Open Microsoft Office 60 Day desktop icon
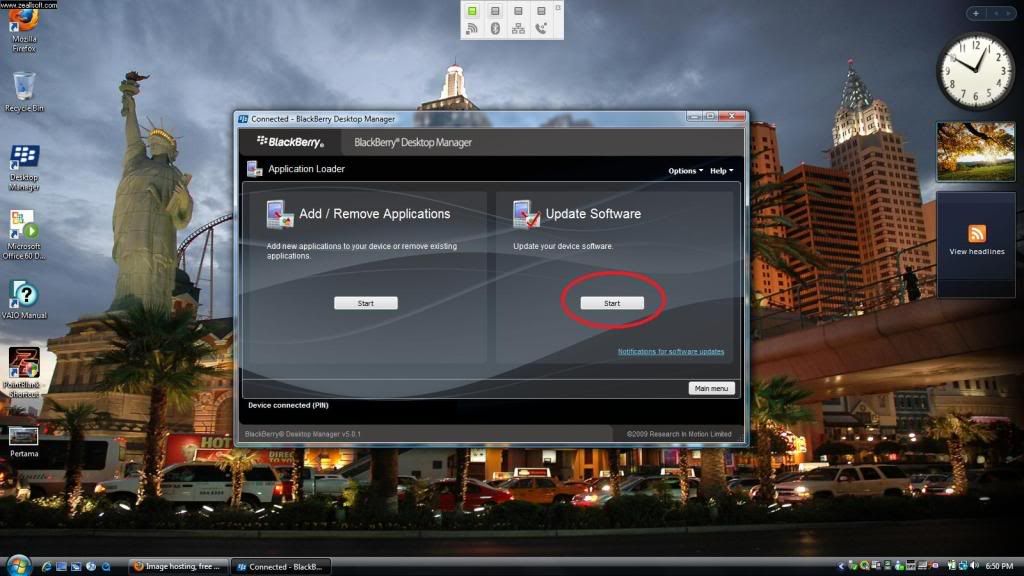This screenshot has height=576, width=1024. click(x=24, y=235)
